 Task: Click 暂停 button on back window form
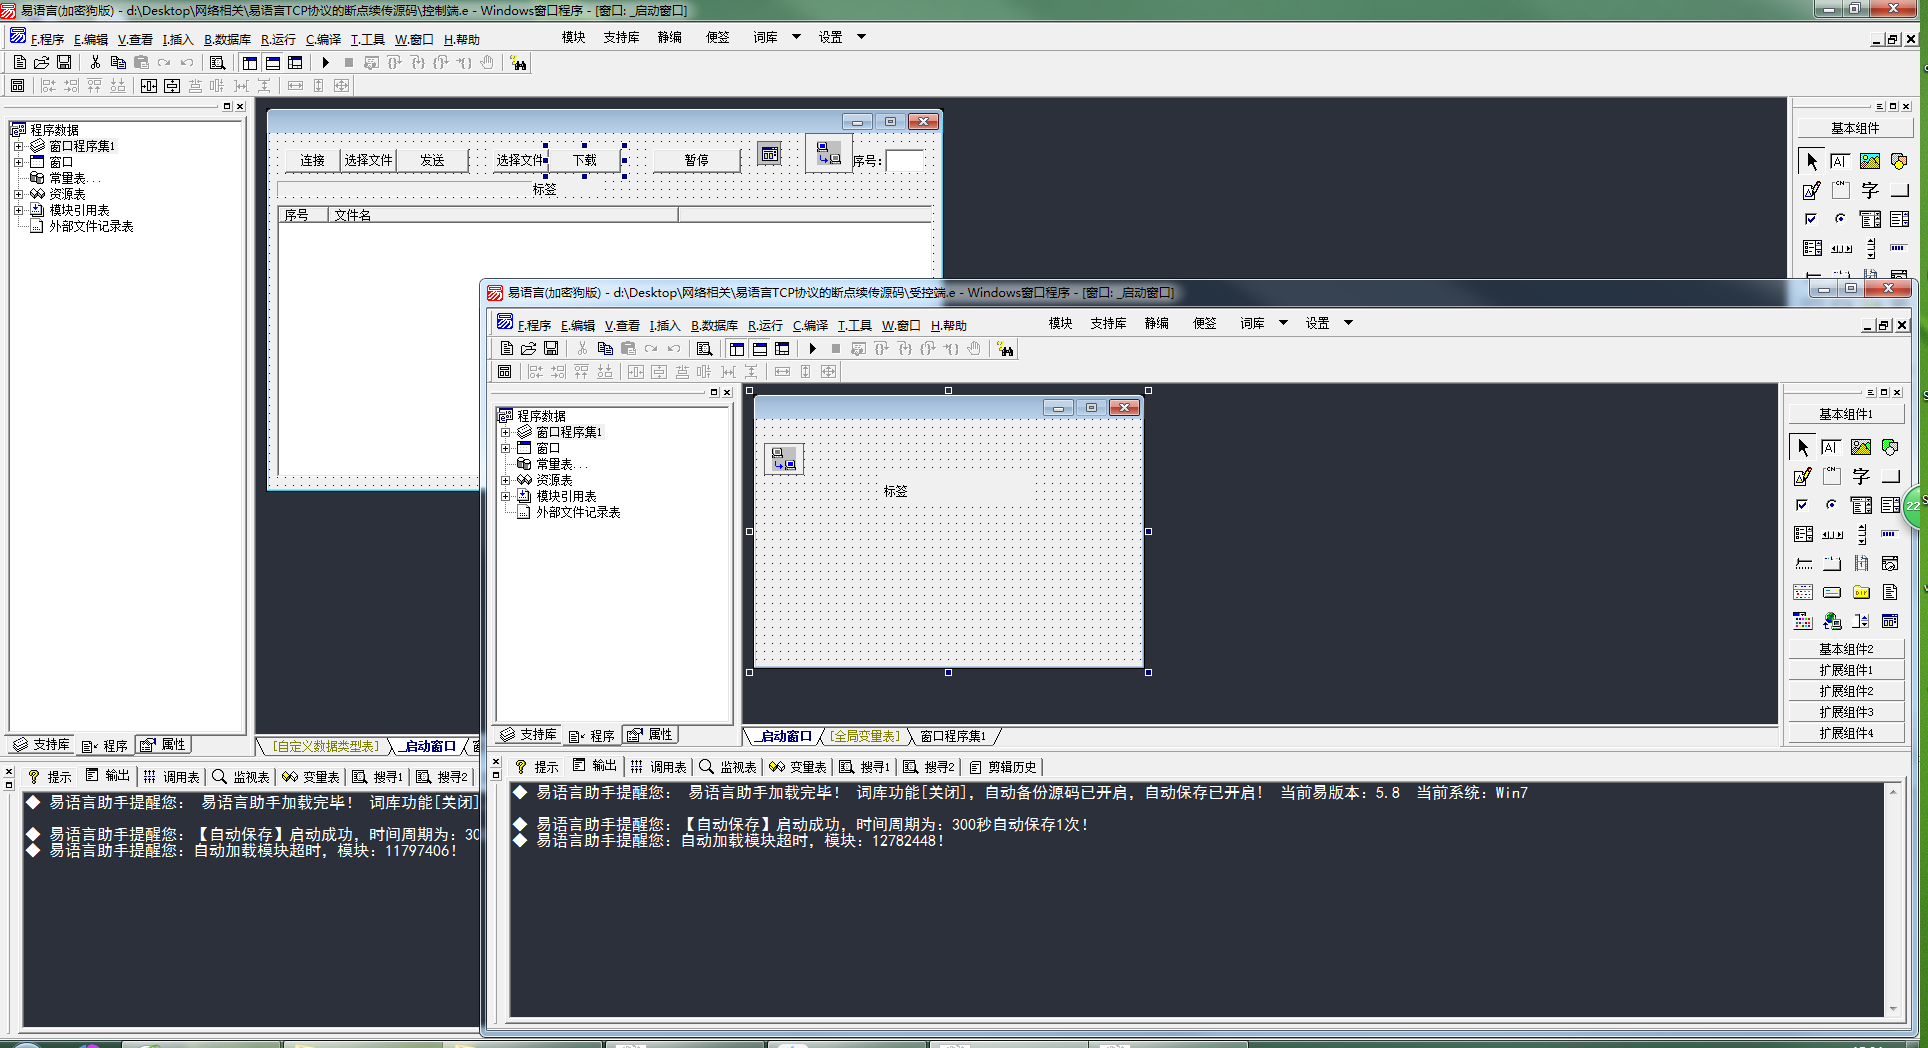point(696,160)
